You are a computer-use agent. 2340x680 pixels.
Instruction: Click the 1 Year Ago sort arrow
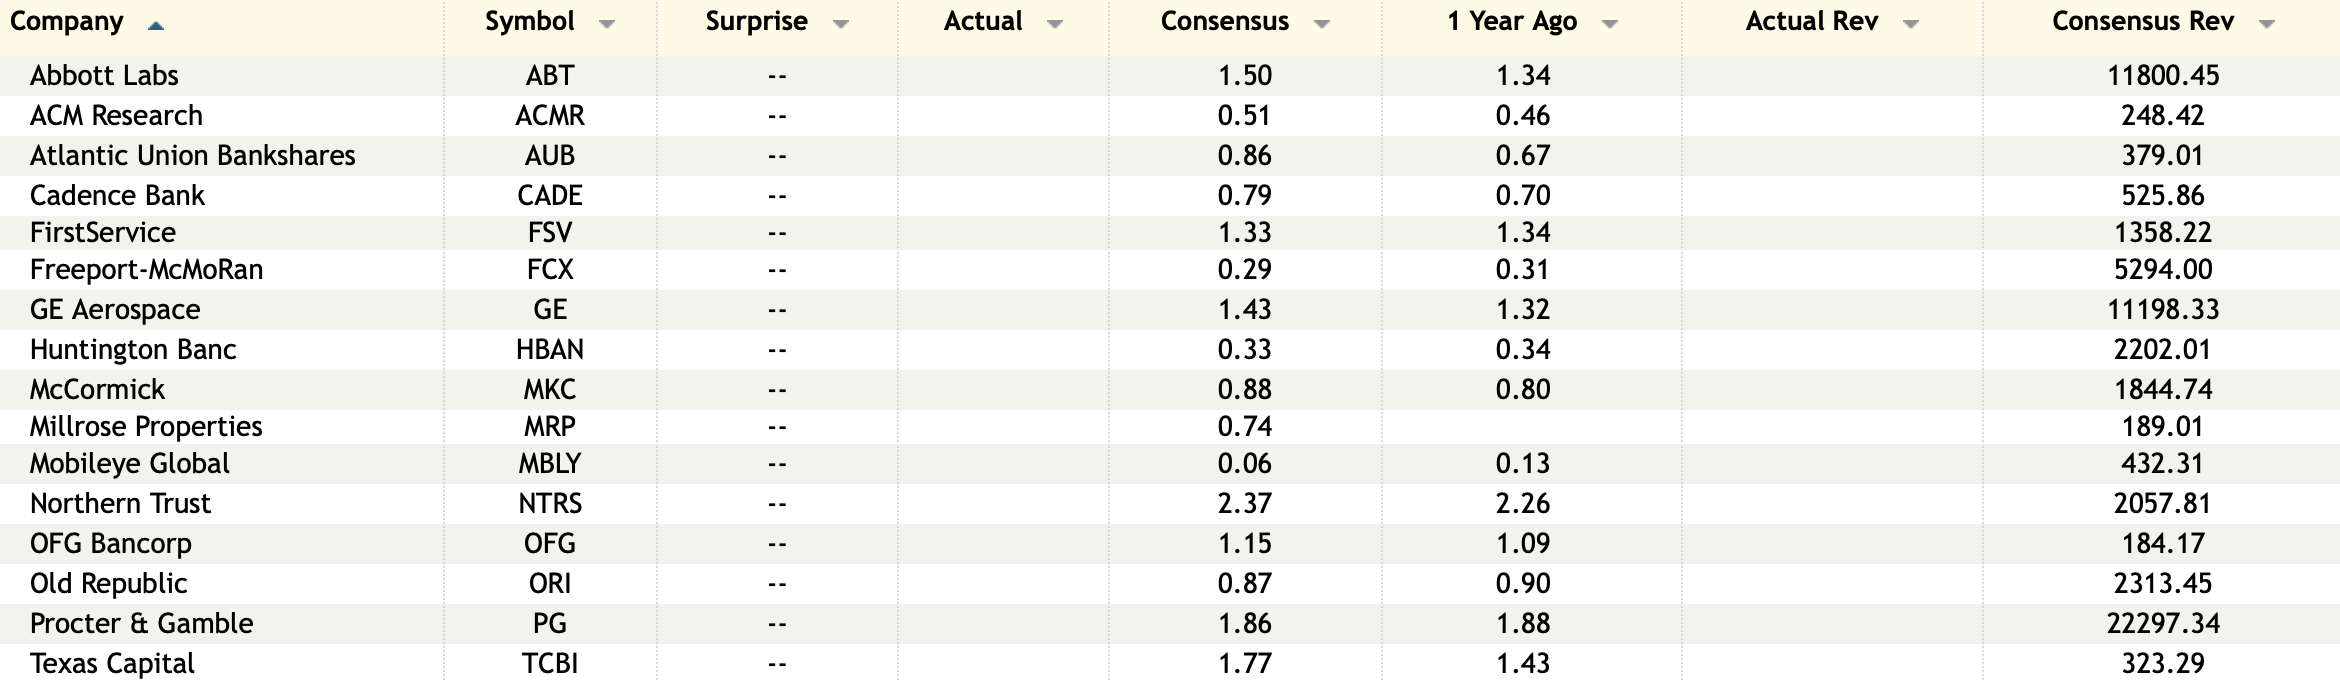tap(1609, 25)
